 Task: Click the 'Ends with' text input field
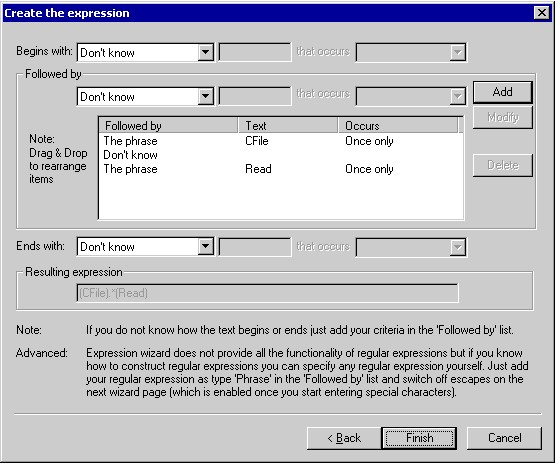[255, 246]
